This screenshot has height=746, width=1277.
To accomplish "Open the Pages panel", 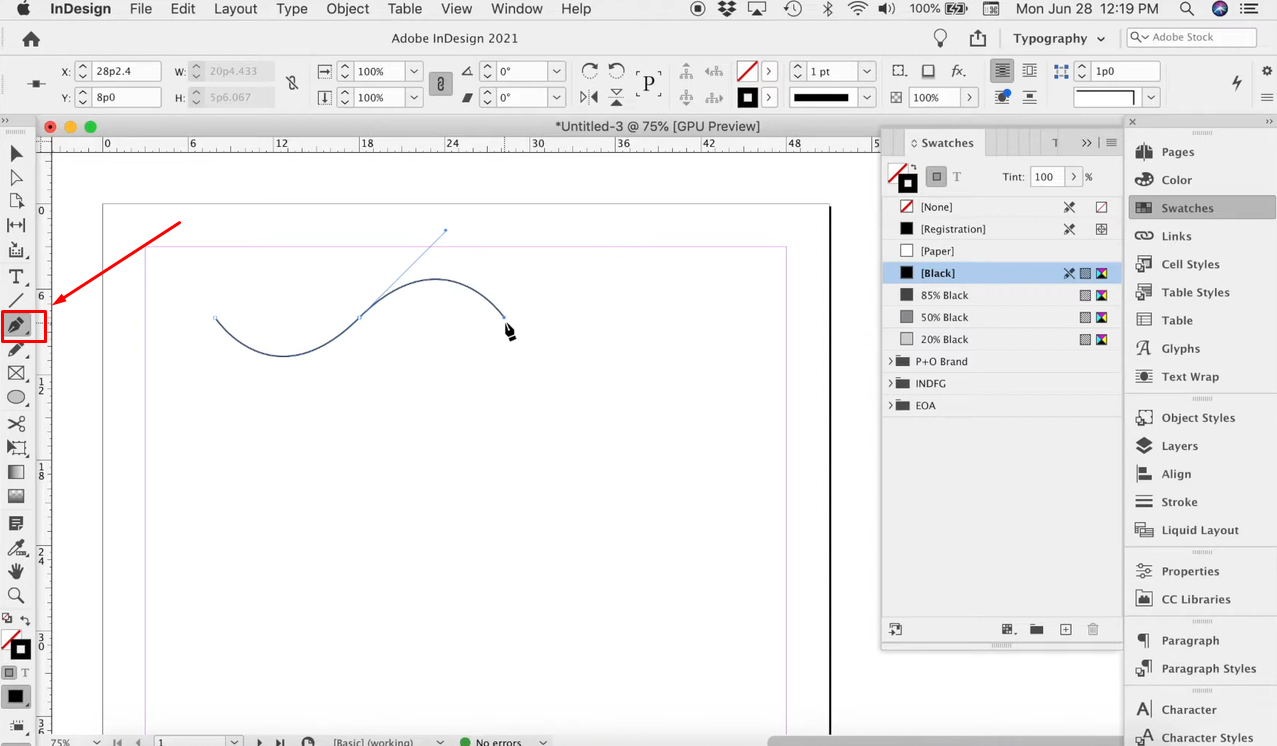I will pos(1178,152).
